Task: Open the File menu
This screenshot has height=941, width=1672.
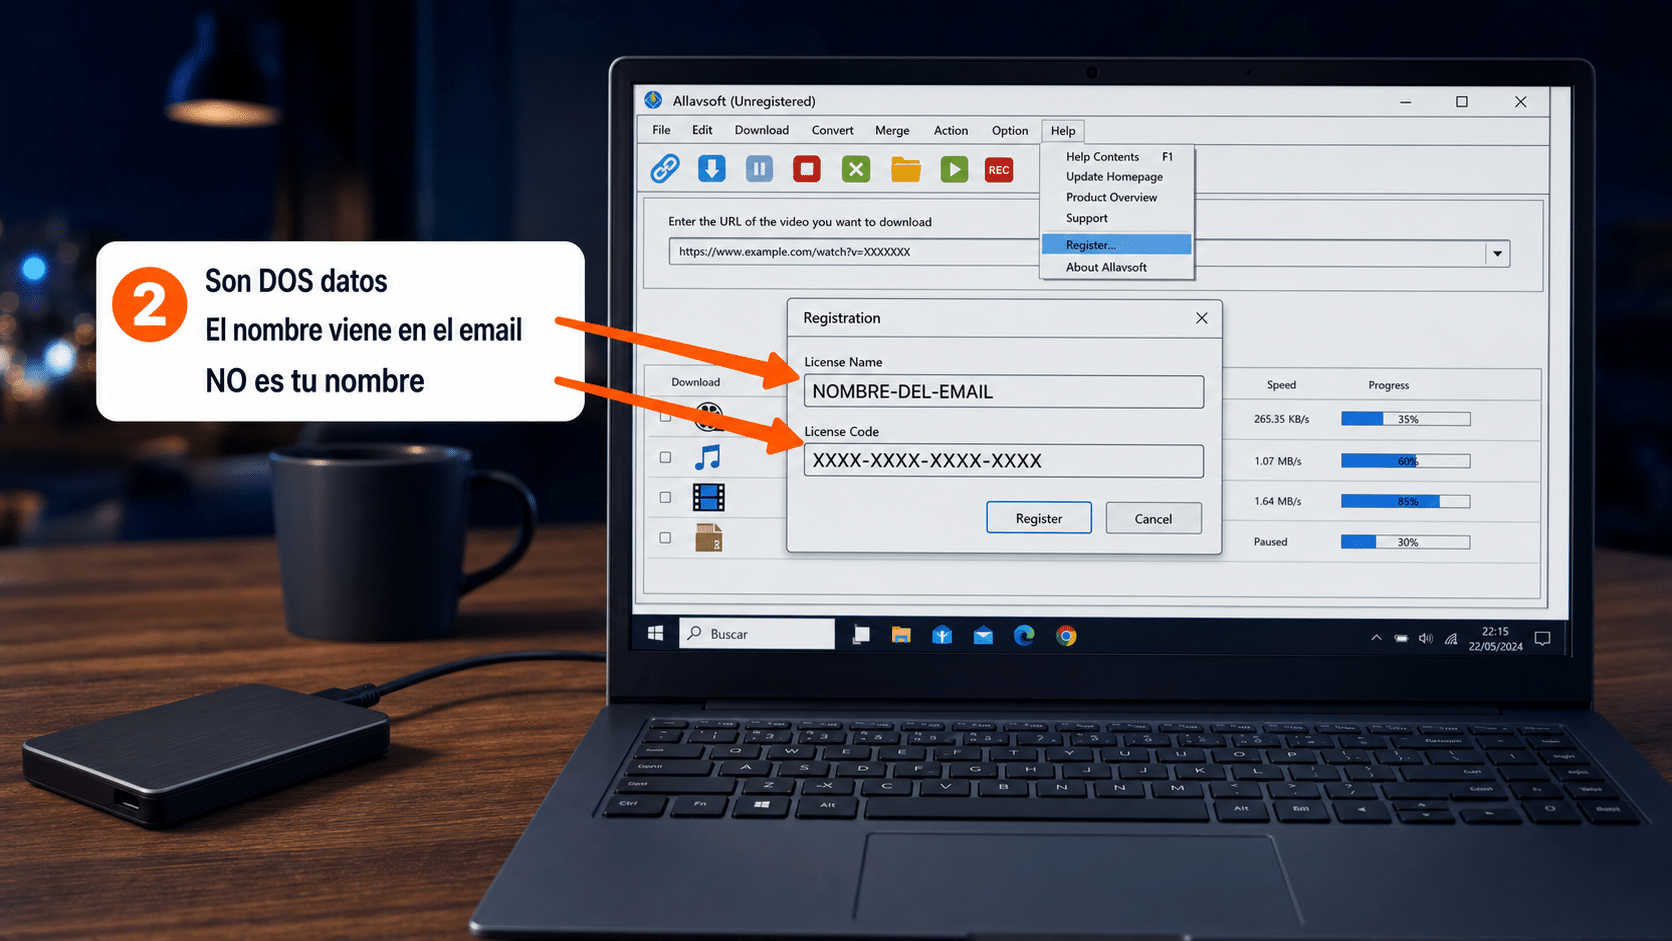Action: [x=662, y=130]
